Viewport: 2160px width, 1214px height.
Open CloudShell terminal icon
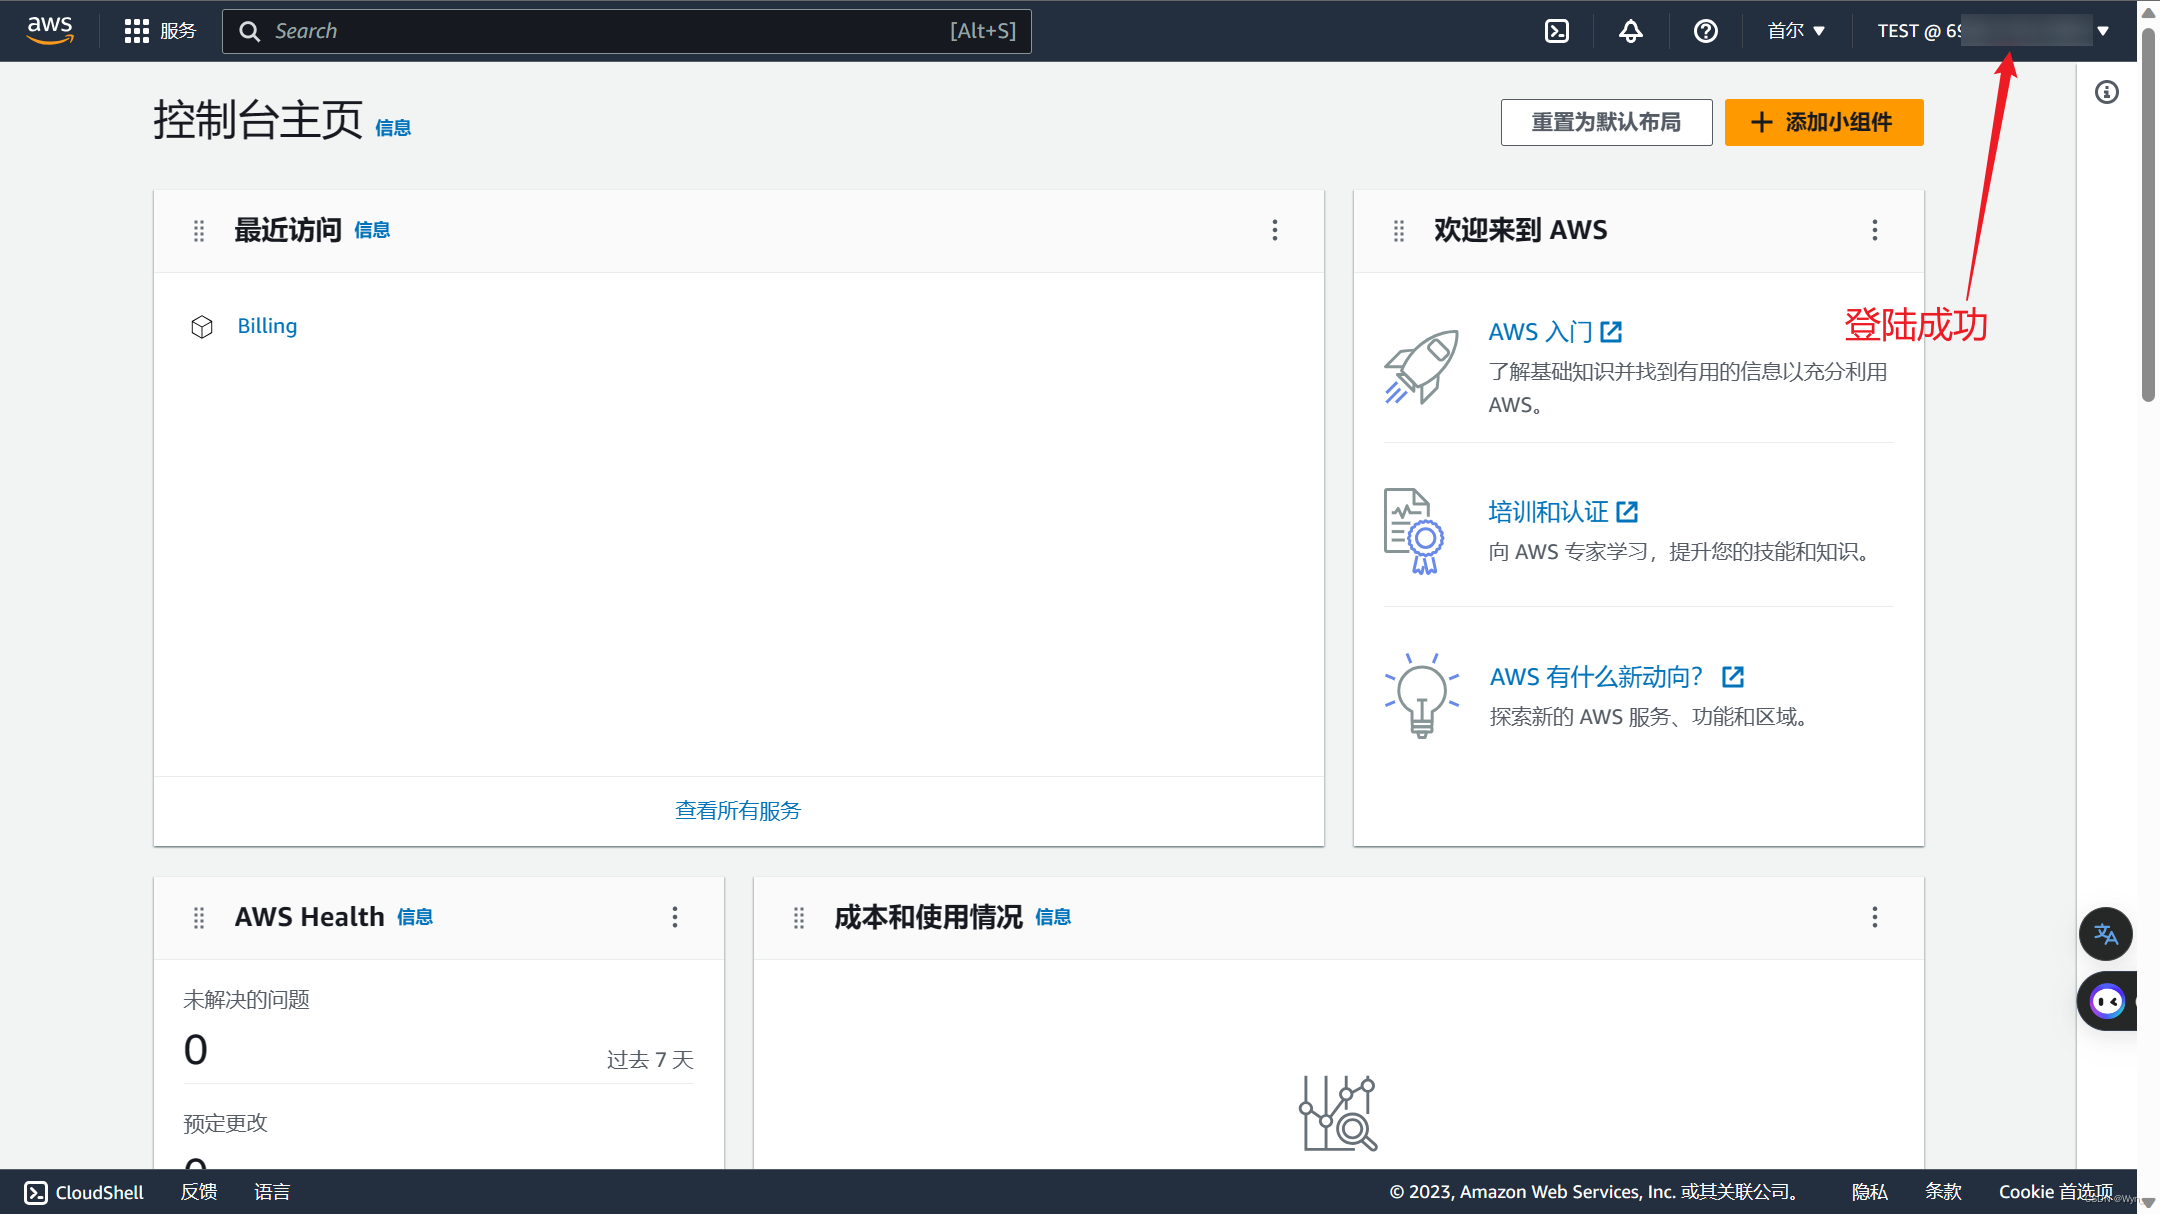(x=1558, y=30)
